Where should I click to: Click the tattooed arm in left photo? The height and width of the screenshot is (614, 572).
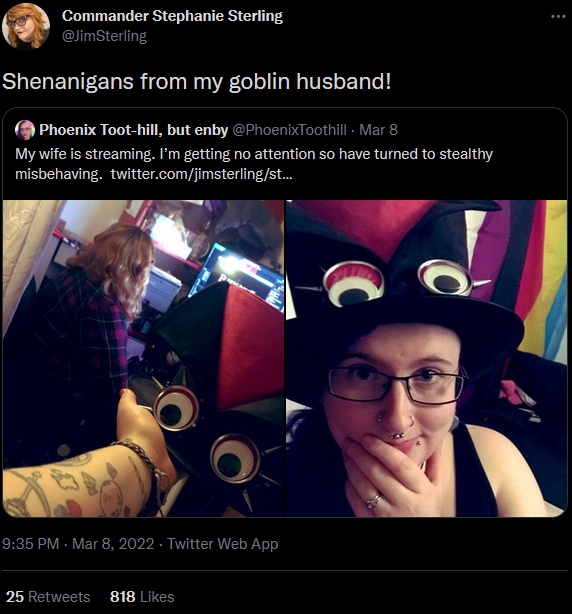[x=84, y=472]
